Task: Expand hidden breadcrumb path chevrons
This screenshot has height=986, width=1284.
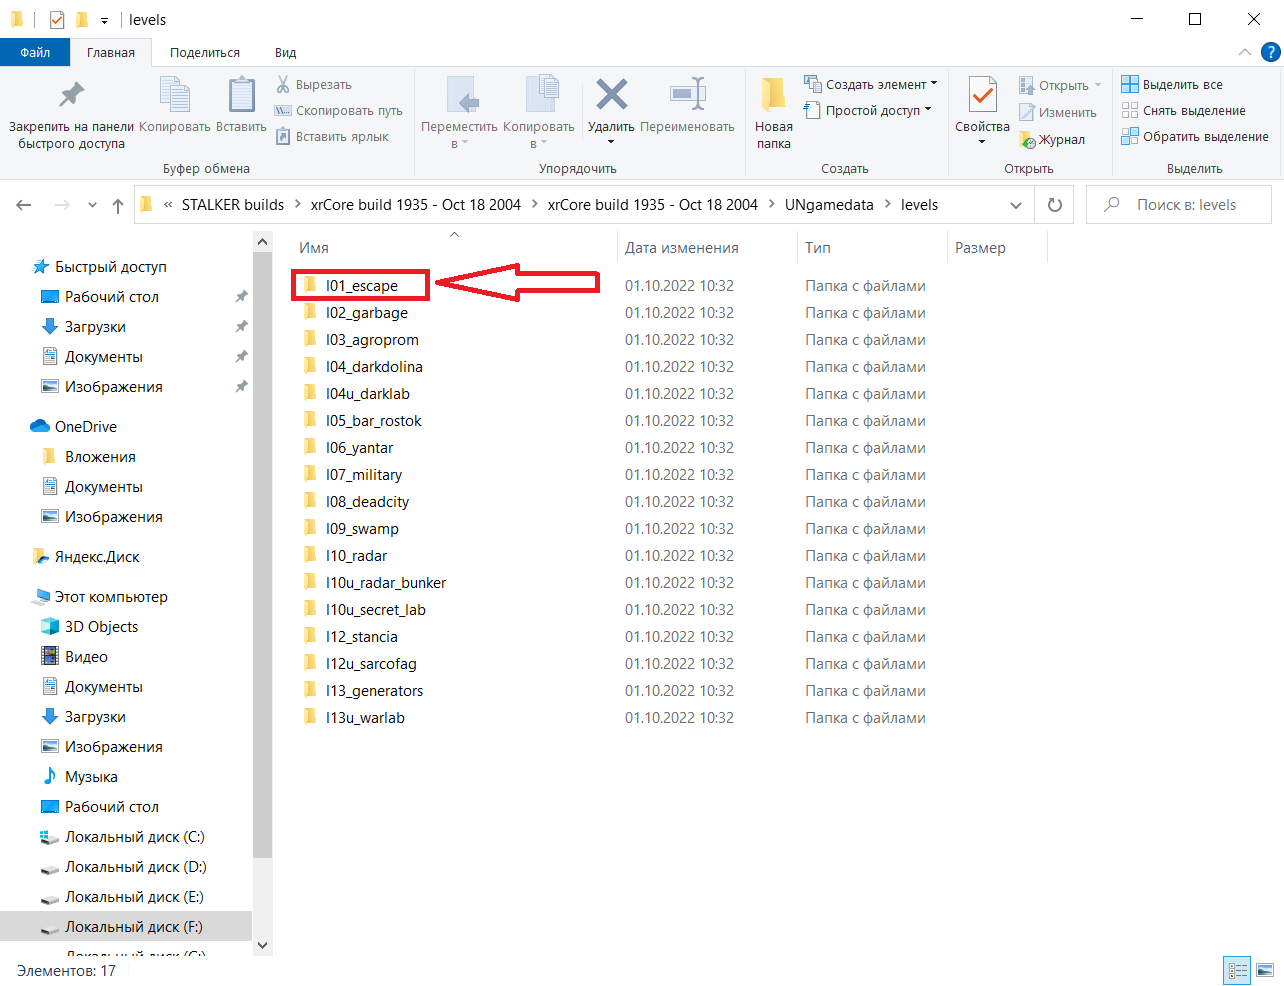Action: pos(168,205)
